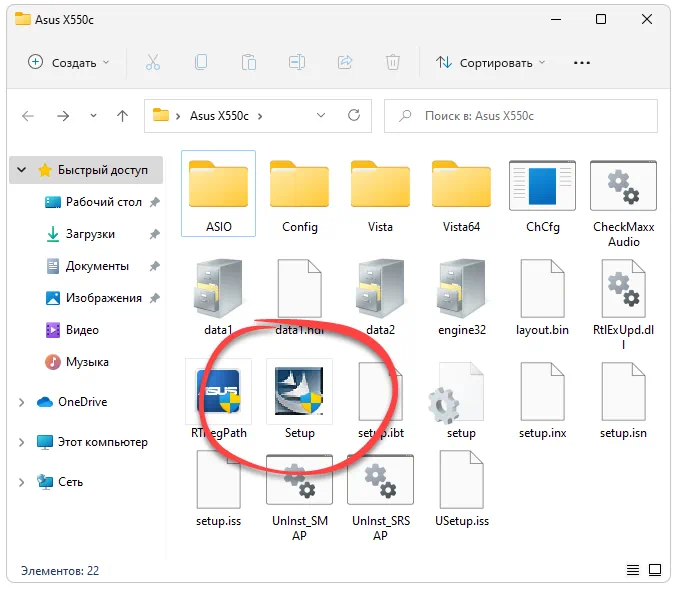Collapse the Быстрый доступ section
Viewport: 678px width, 591px height.
click(22, 170)
